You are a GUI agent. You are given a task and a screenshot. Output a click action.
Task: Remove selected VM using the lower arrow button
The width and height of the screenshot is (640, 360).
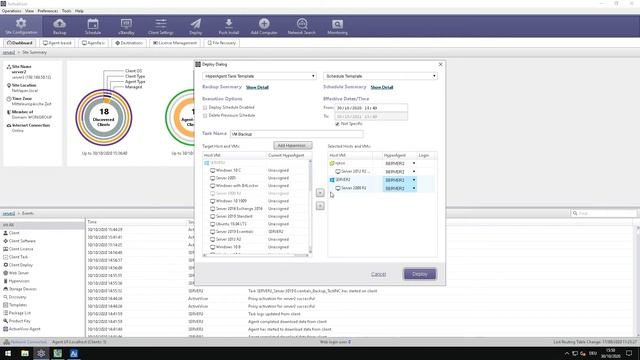click(320, 206)
